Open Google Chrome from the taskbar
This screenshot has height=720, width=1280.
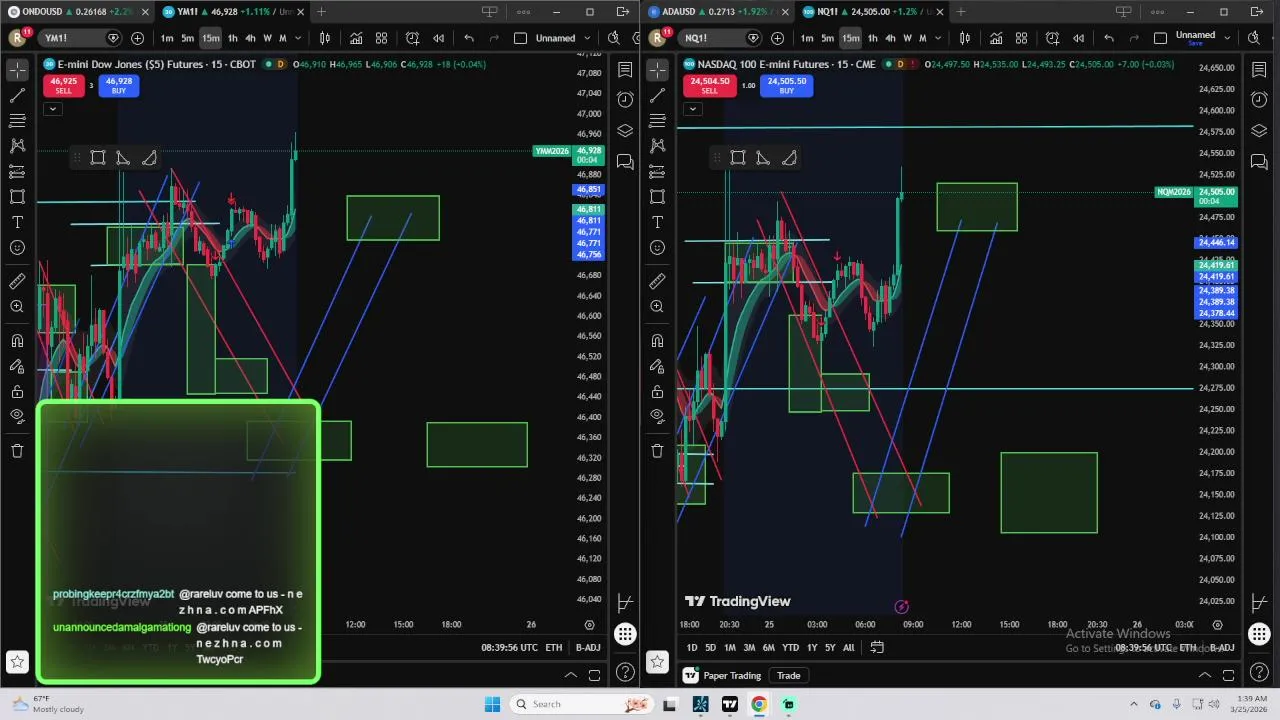pyautogui.click(x=759, y=704)
